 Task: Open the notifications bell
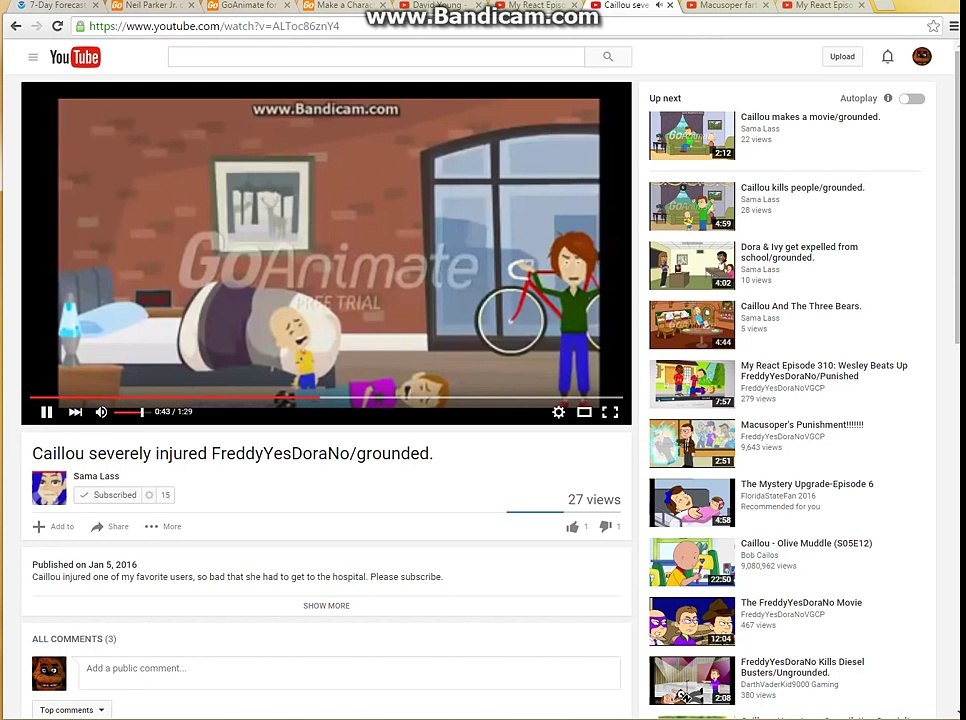pyautogui.click(x=887, y=57)
